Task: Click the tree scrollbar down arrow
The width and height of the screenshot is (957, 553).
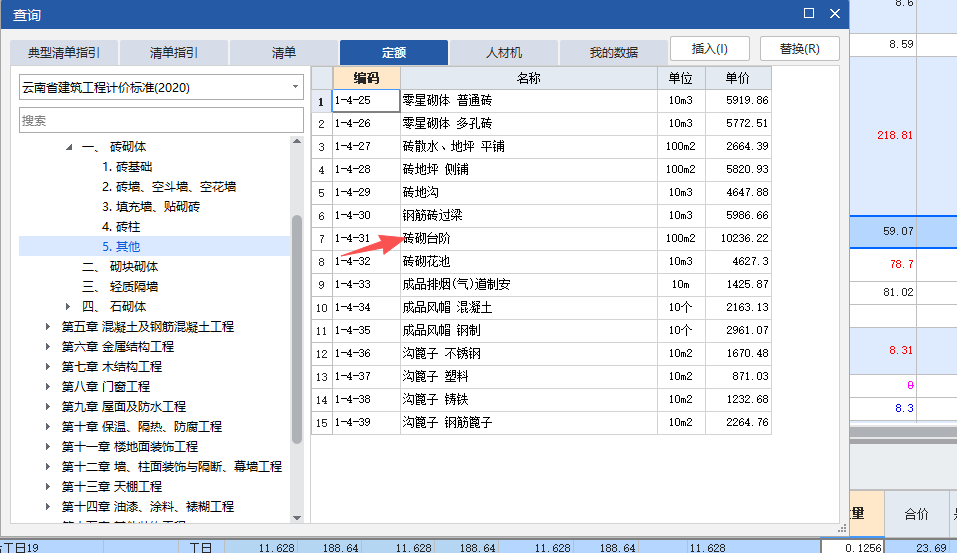Action: pos(297,518)
